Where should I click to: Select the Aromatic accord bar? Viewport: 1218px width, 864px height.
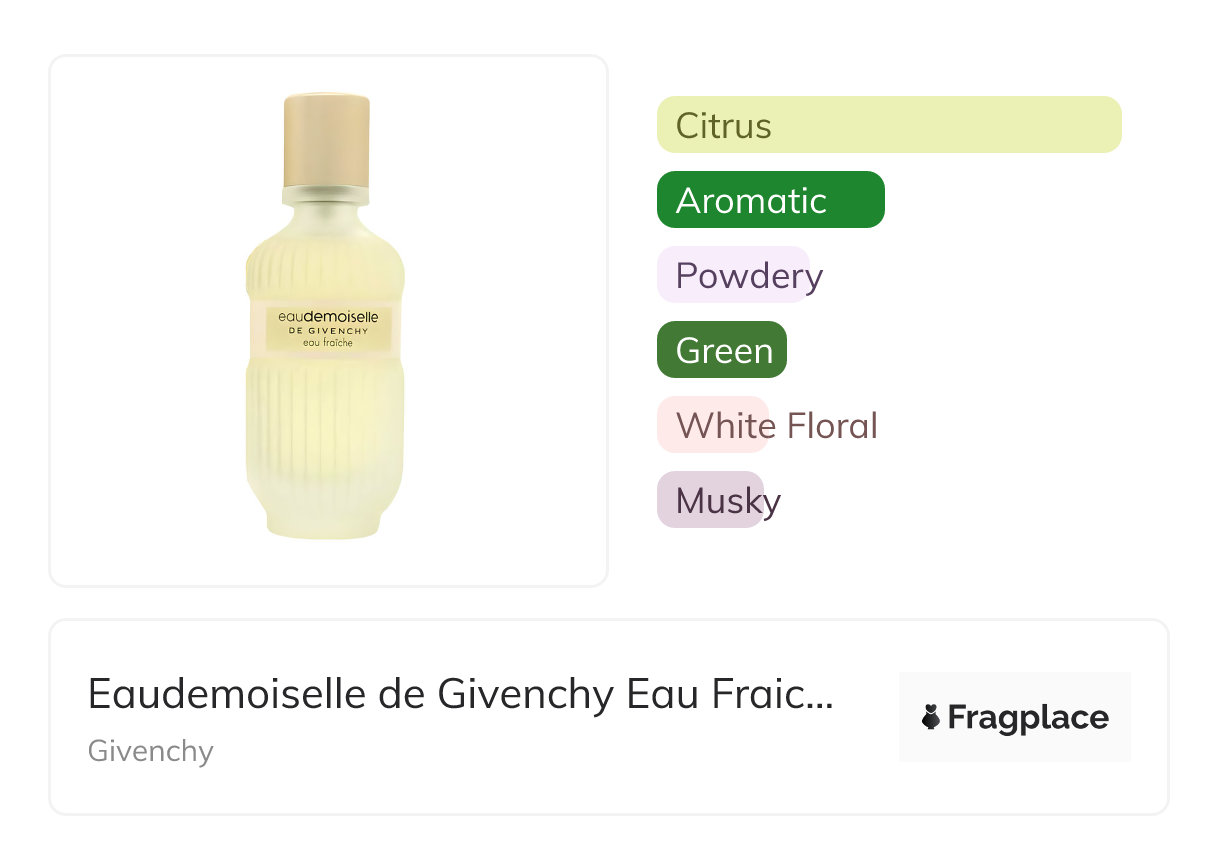tap(770, 200)
